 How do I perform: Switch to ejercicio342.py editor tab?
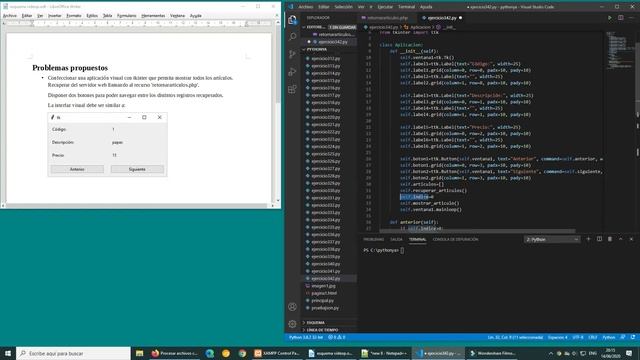point(442,18)
